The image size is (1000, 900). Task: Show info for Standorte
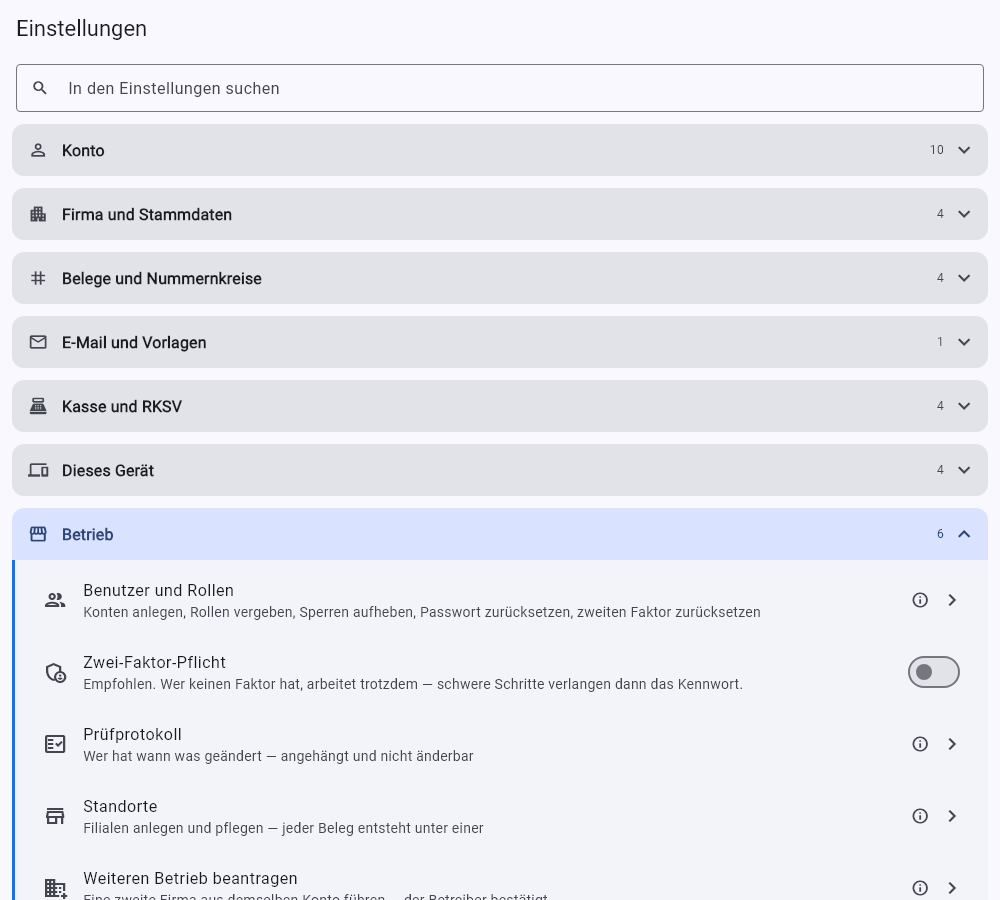920,816
